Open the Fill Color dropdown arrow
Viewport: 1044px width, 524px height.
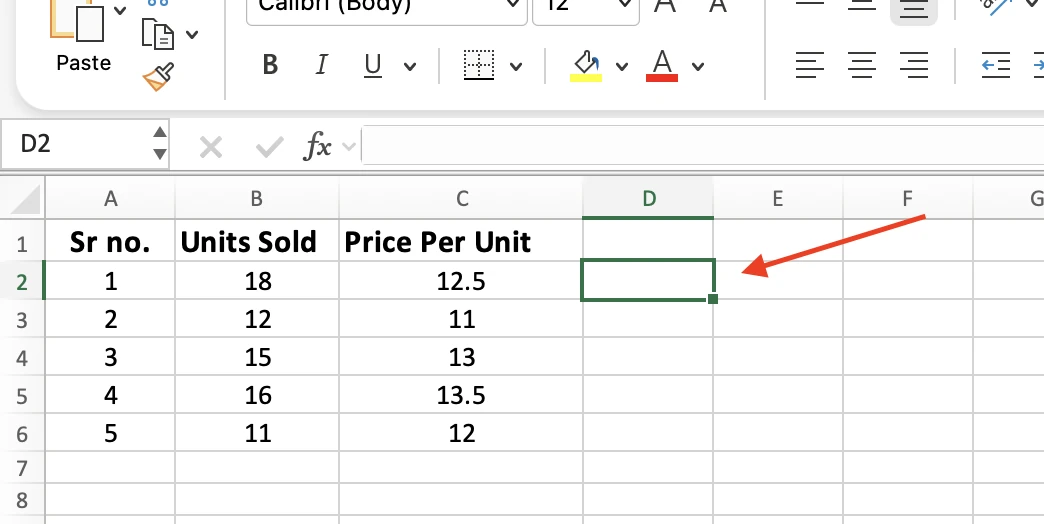point(622,66)
